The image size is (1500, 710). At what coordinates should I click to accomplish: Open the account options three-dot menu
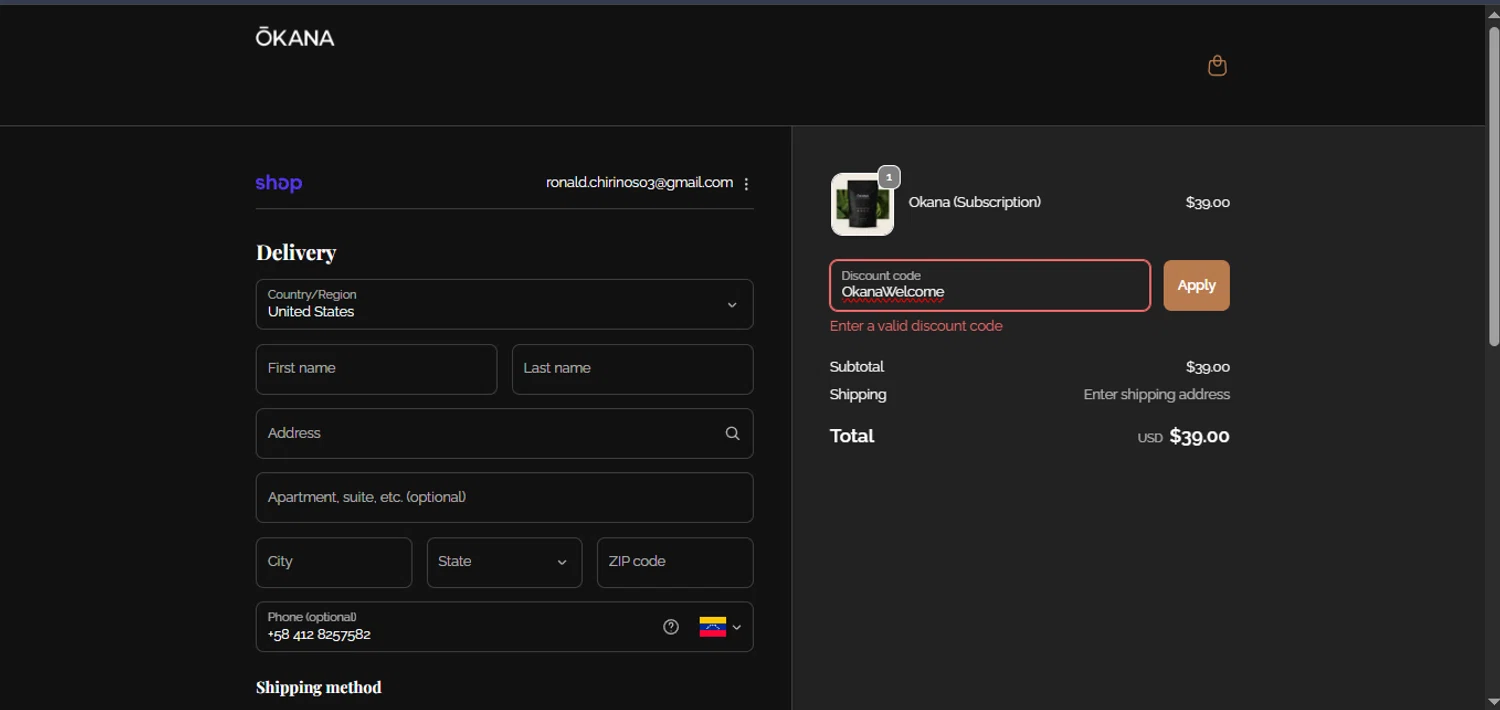746,184
